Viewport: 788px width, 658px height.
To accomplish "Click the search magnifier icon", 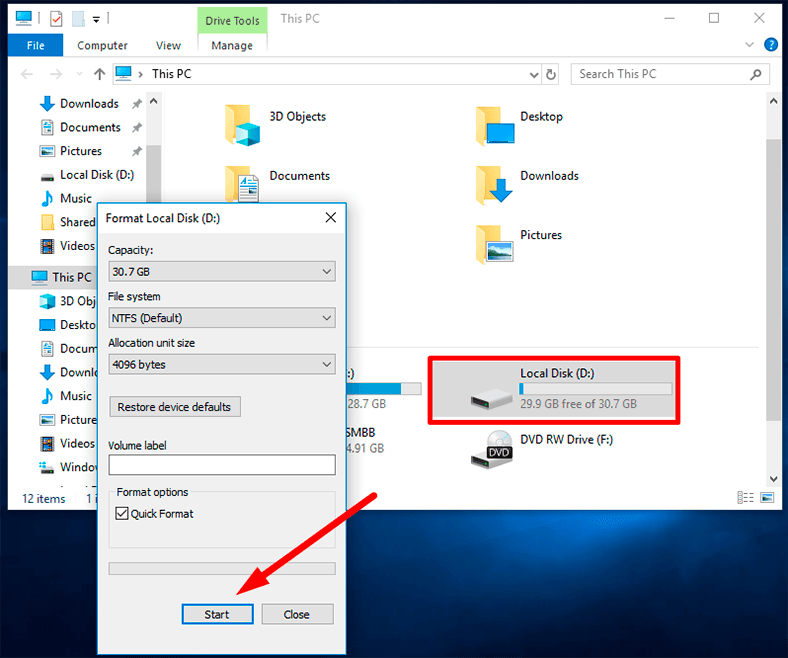I will 755,74.
